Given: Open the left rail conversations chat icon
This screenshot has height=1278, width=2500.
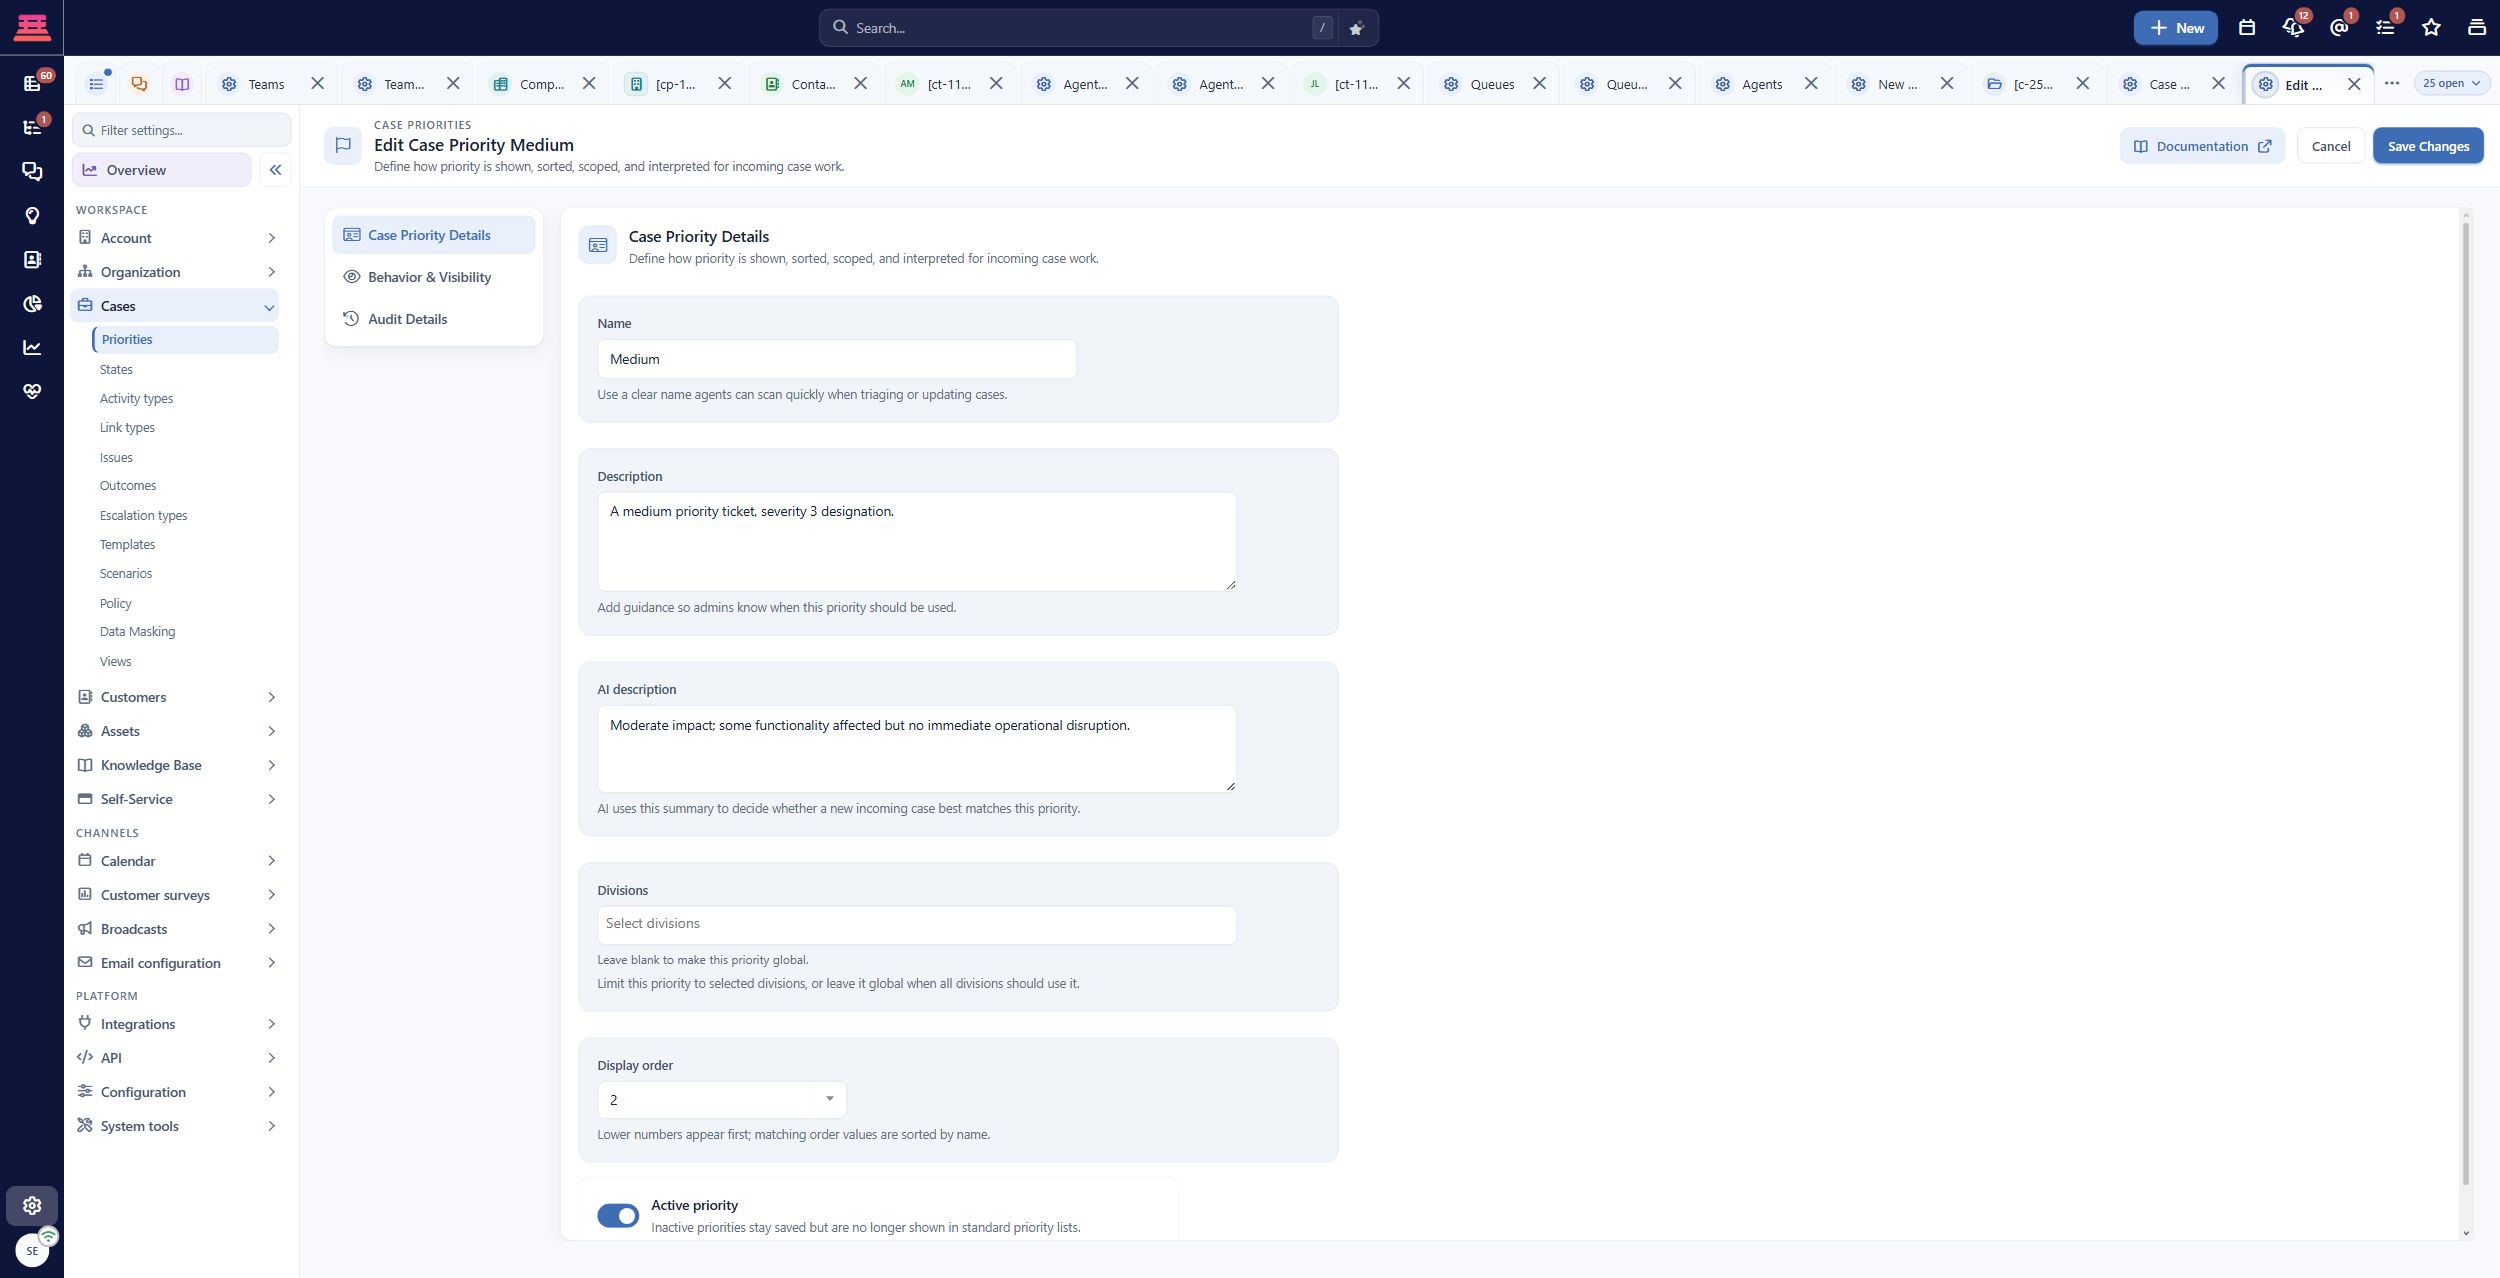Looking at the screenshot, I should (32, 171).
